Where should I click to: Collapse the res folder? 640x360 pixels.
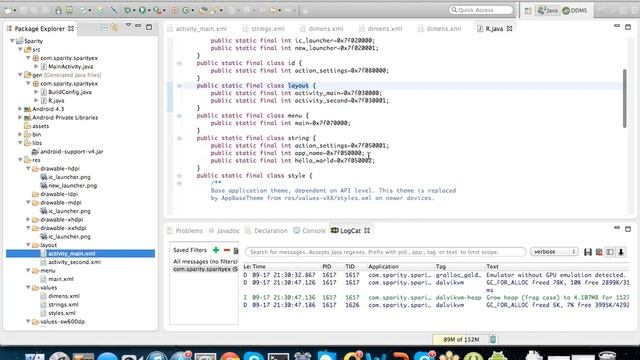coord(20,160)
